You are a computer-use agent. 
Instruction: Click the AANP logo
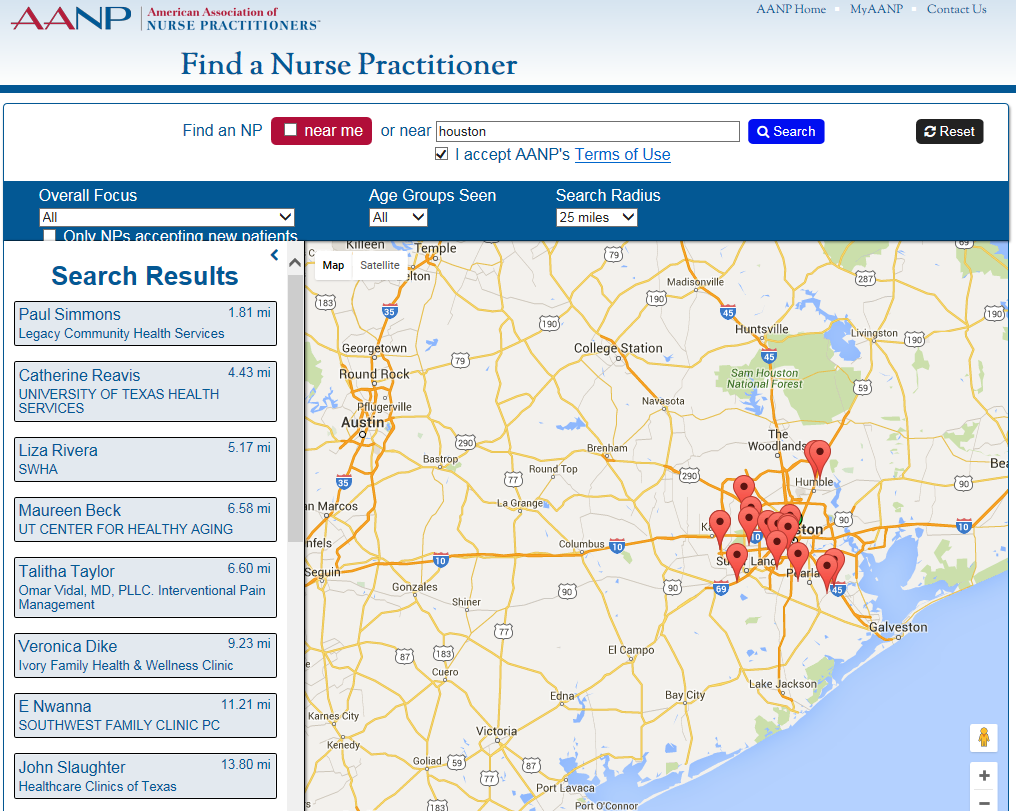[x=166, y=18]
